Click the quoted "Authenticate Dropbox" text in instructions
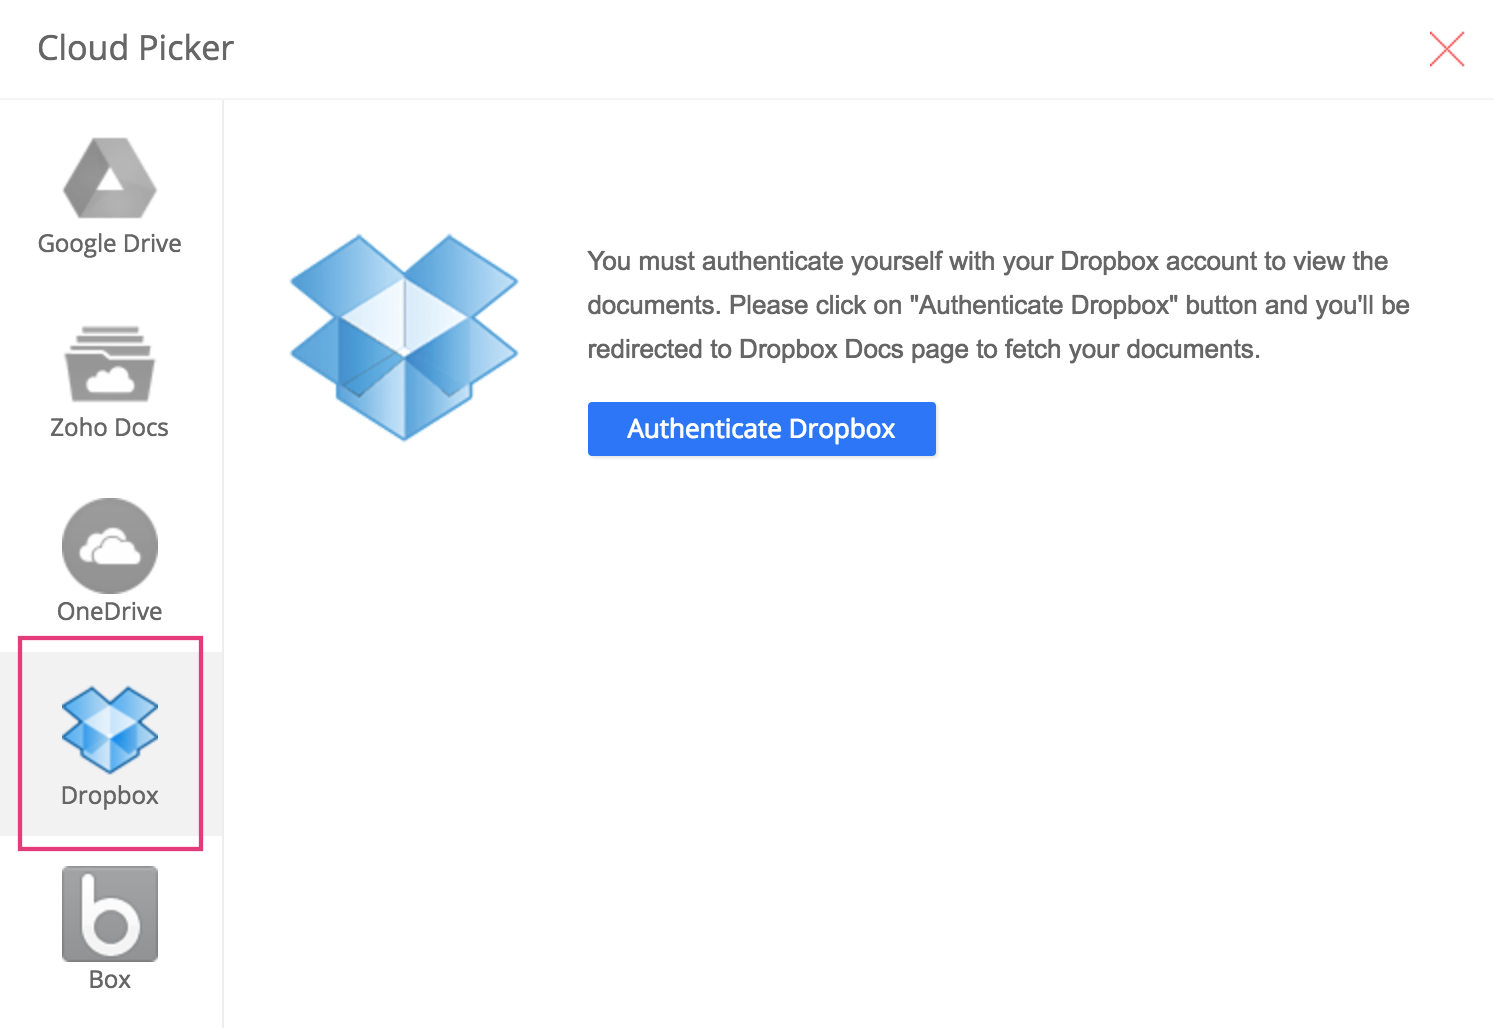This screenshot has width=1494, height=1028. point(1044,305)
